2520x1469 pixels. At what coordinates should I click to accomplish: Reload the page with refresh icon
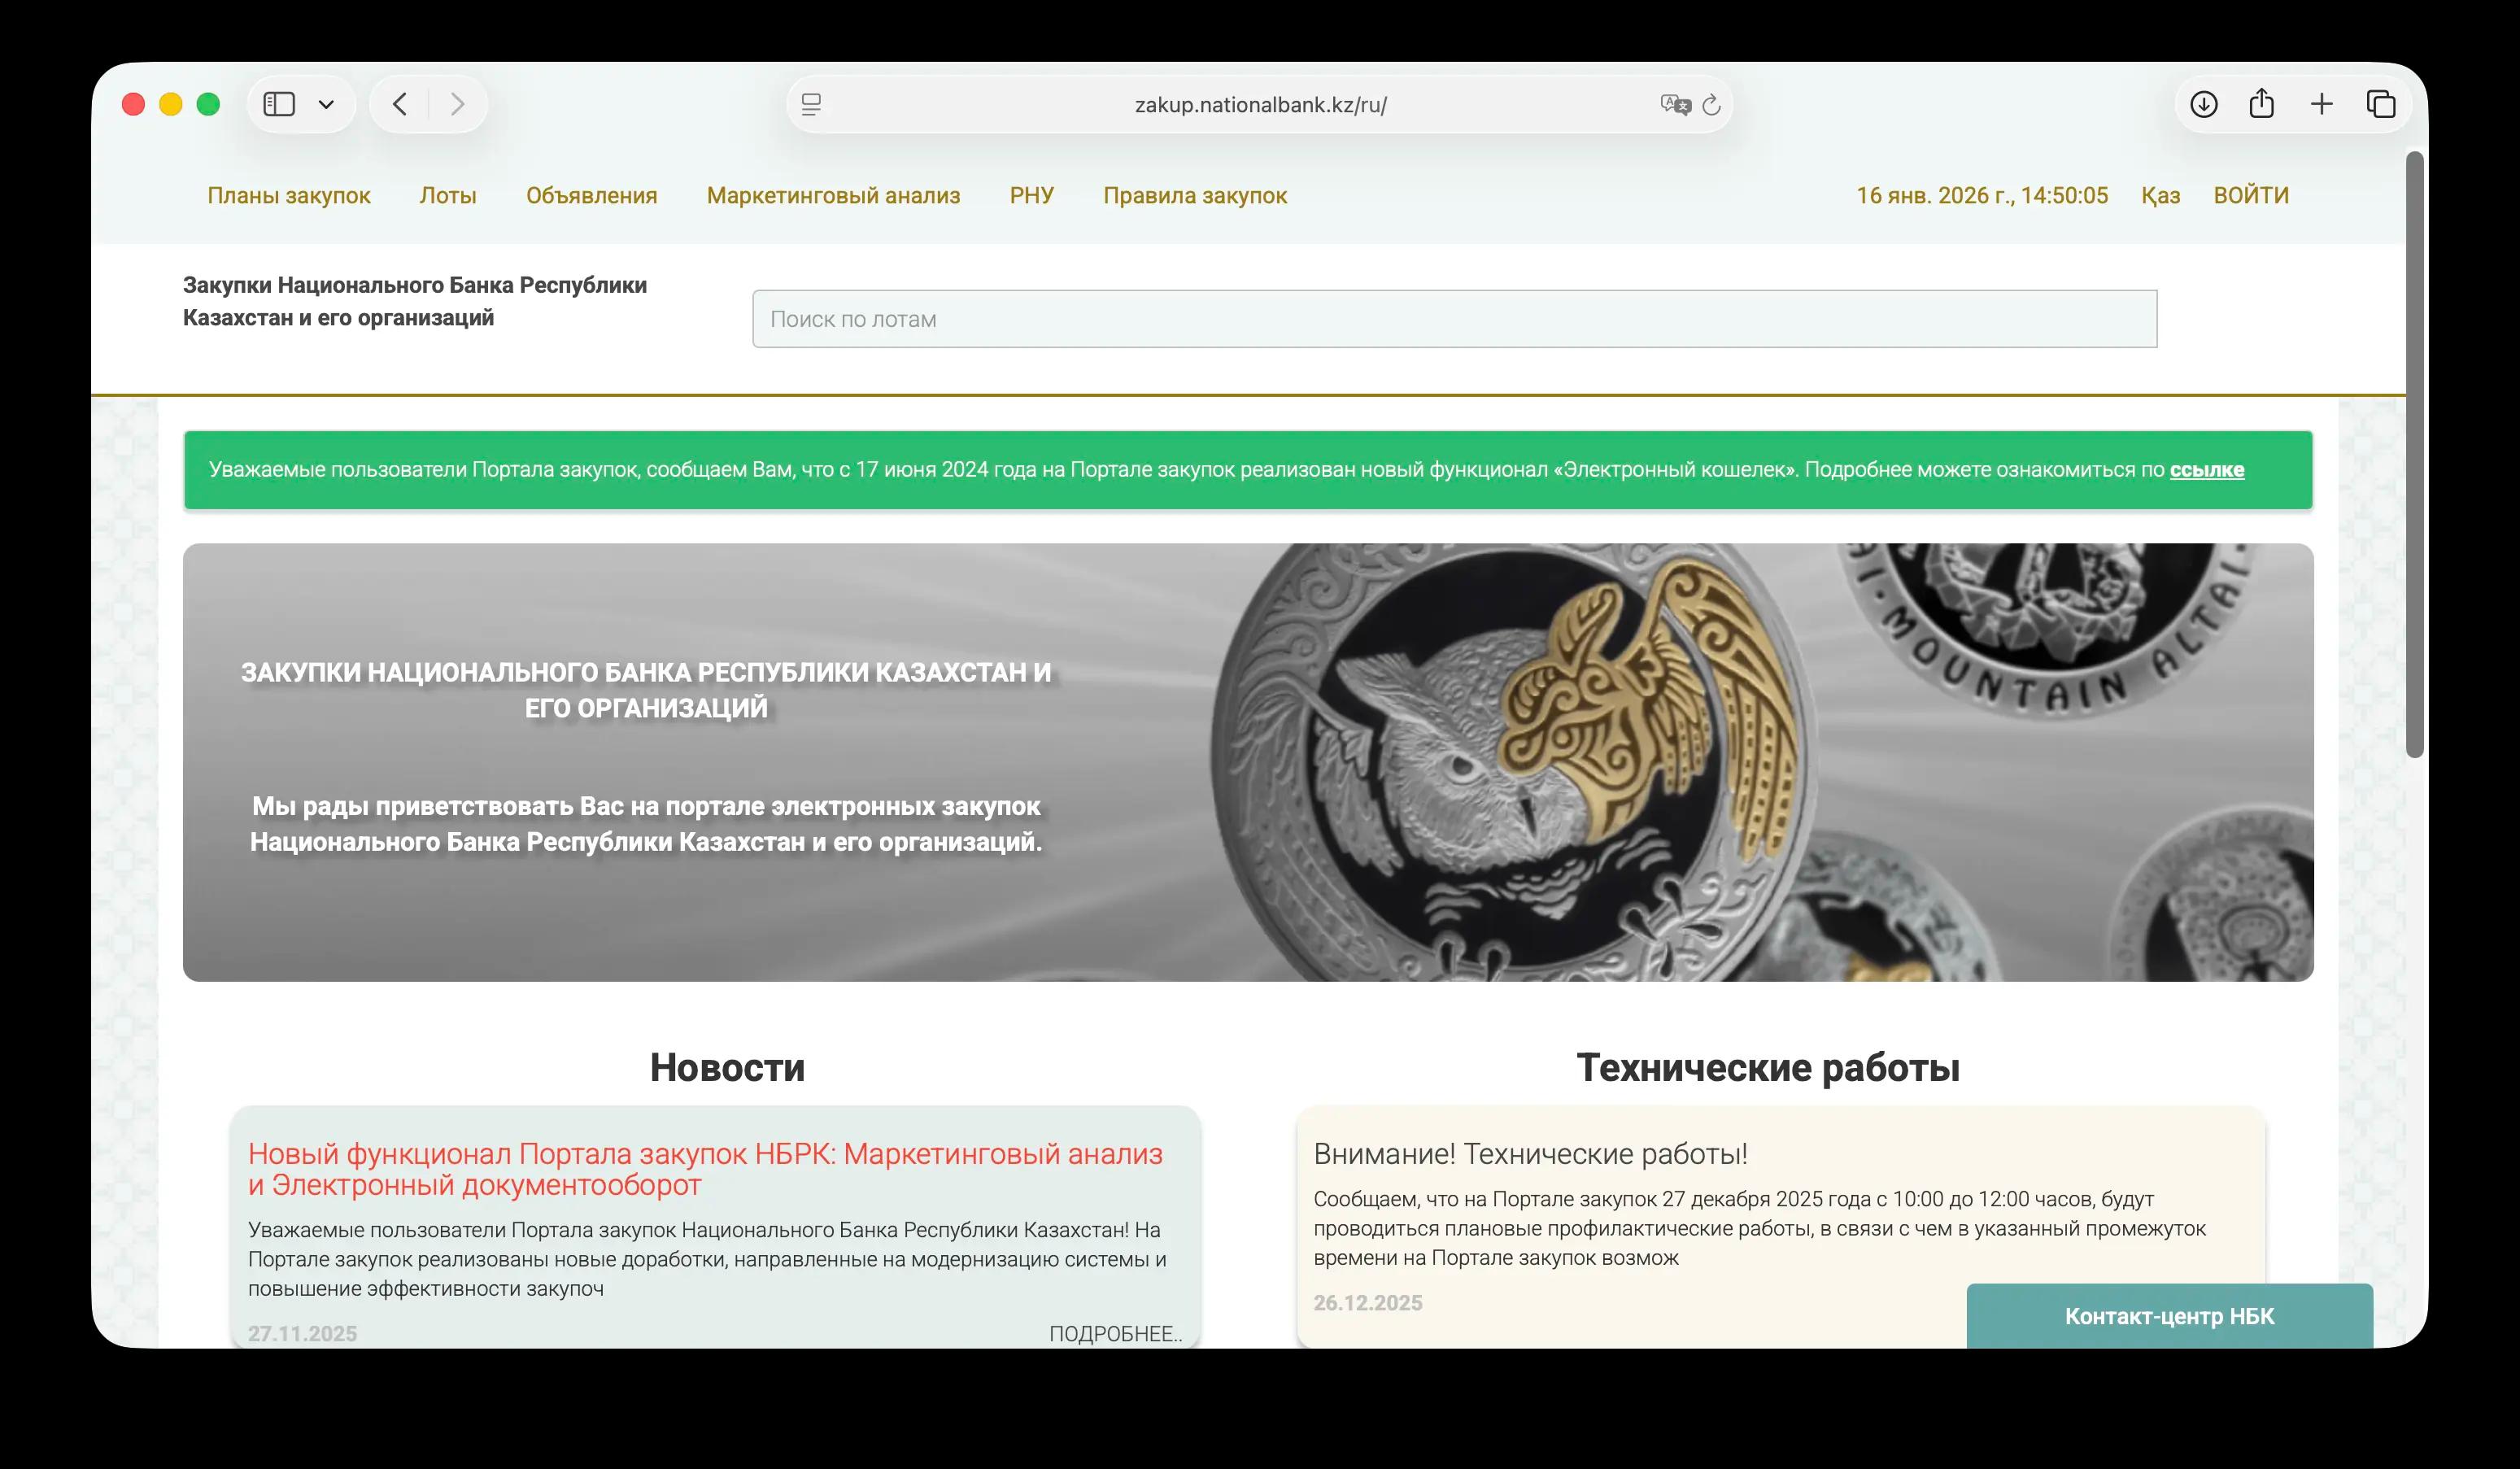[x=1711, y=104]
